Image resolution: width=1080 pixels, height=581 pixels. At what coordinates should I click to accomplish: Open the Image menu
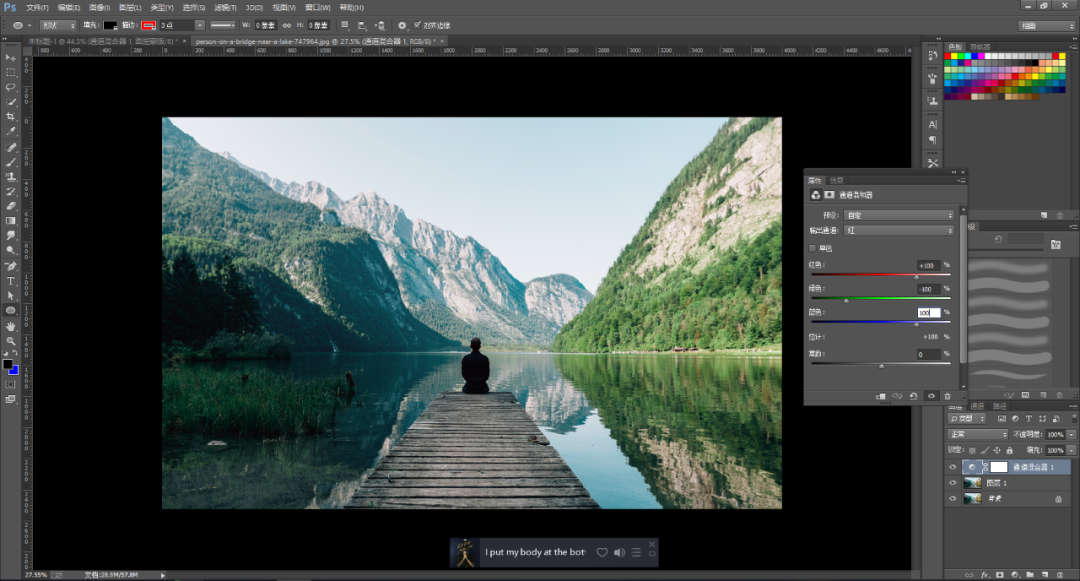100,8
